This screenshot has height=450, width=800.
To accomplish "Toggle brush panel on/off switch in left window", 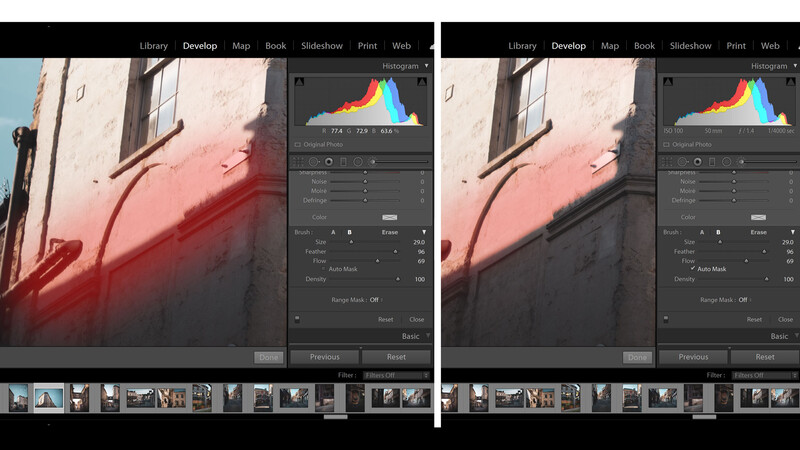I will (x=297, y=319).
